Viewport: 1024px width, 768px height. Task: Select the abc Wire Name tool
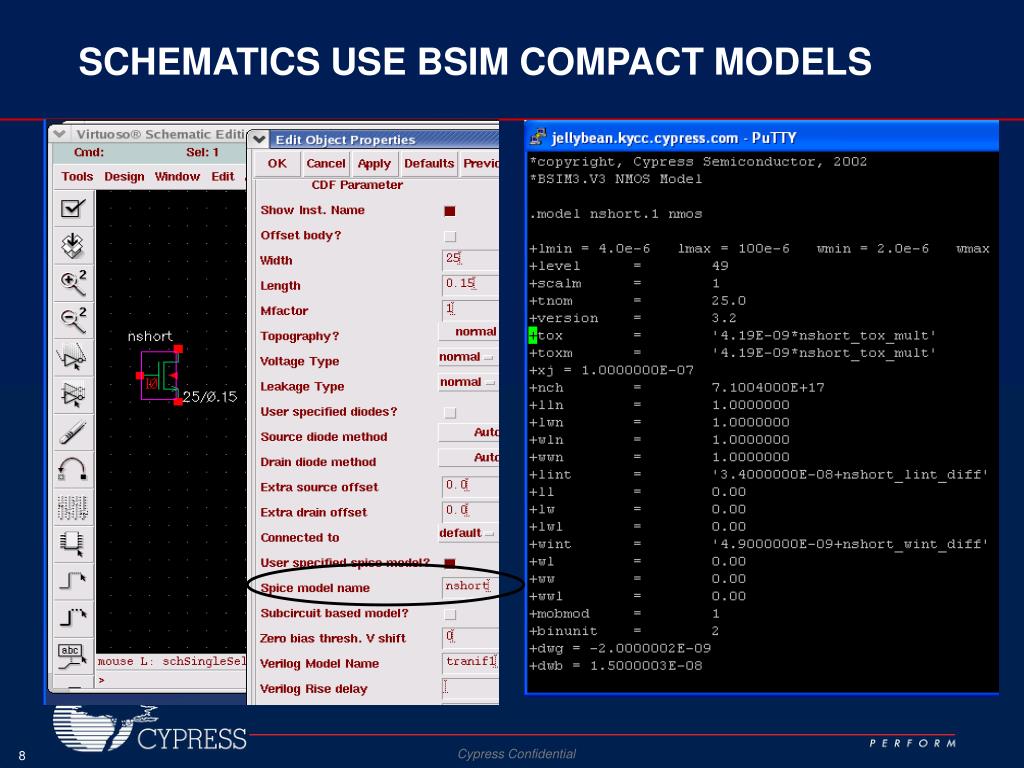[x=72, y=655]
